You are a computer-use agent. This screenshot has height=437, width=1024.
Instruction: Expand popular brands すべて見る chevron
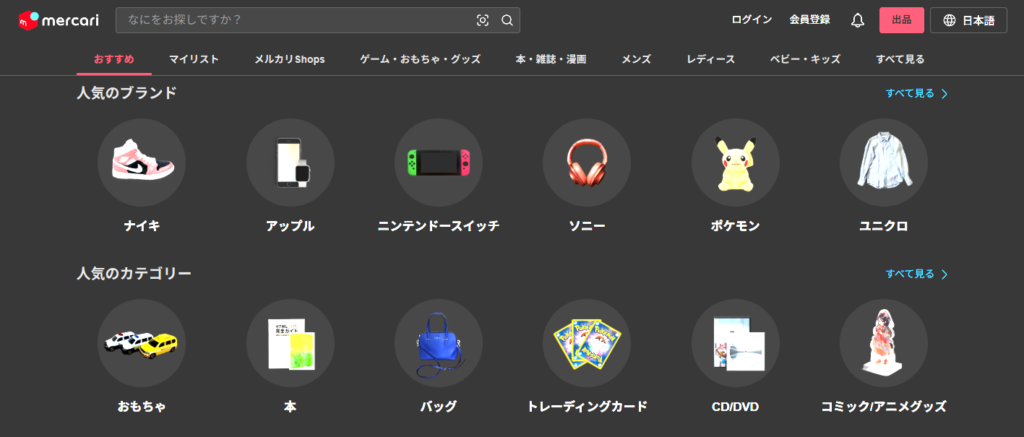point(944,93)
